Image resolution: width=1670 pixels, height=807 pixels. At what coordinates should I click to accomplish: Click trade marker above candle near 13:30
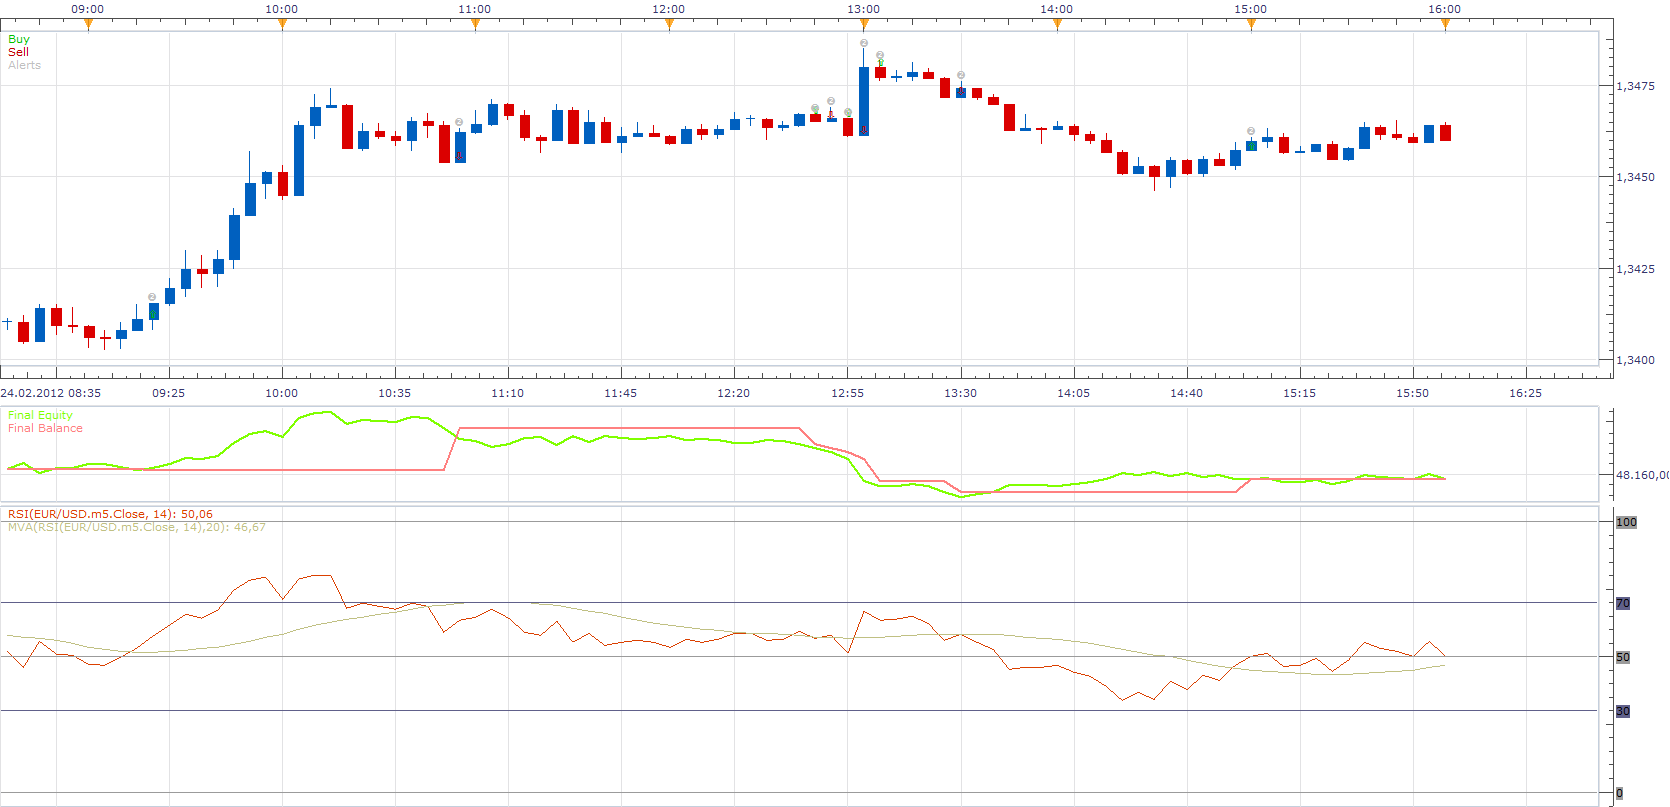click(961, 75)
